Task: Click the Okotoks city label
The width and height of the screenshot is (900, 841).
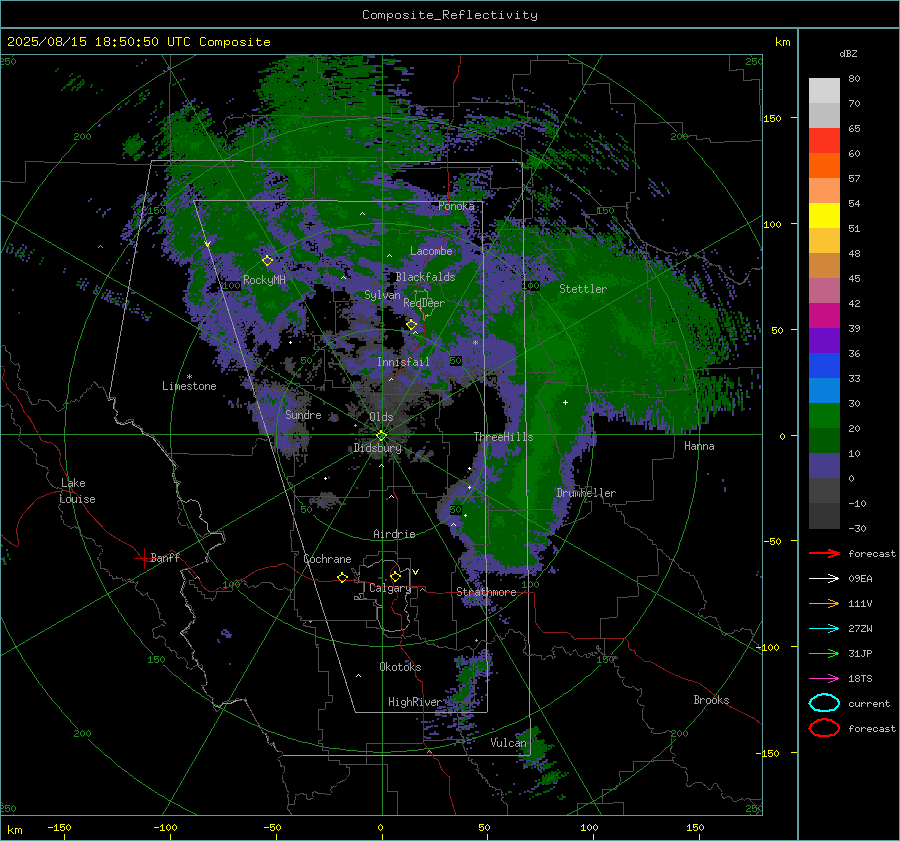Action: pyautogui.click(x=400, y=667)
